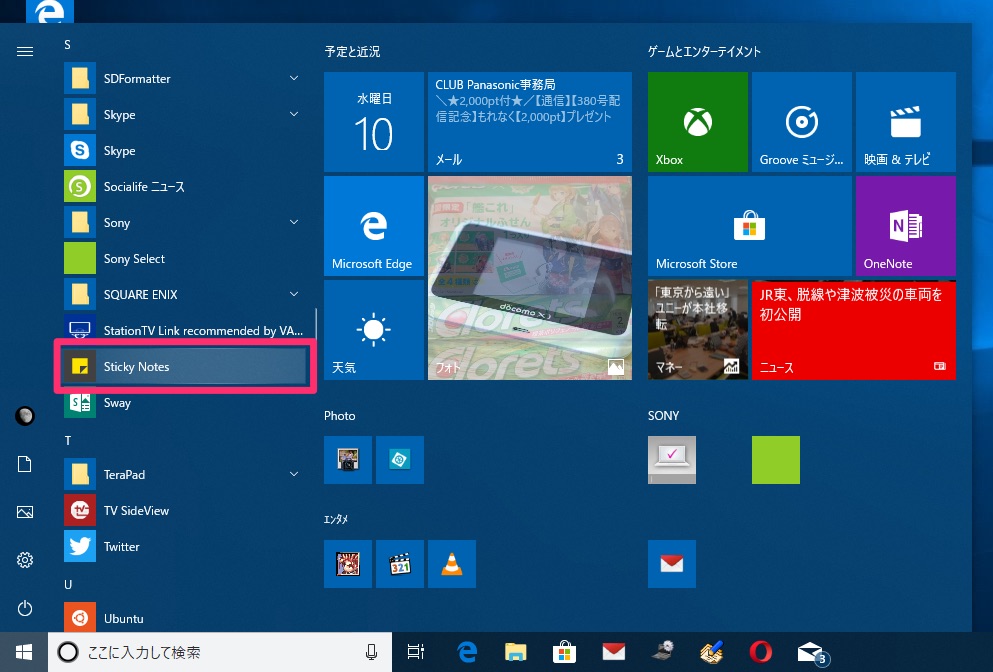Open Opera from the taskbar
The image size is (993, 672).
pyautogui.click(x=760, y=652)
